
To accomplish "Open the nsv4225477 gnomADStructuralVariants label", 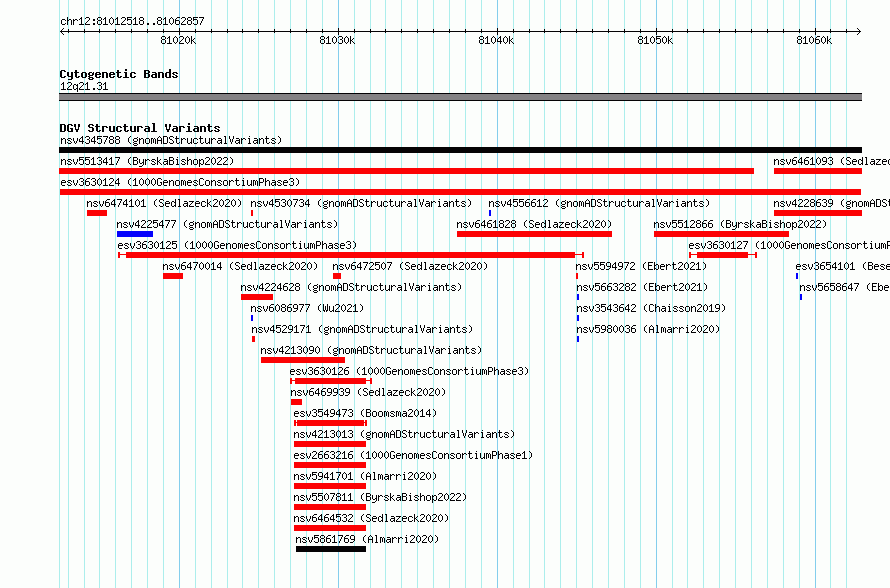I will click(227, 224).
